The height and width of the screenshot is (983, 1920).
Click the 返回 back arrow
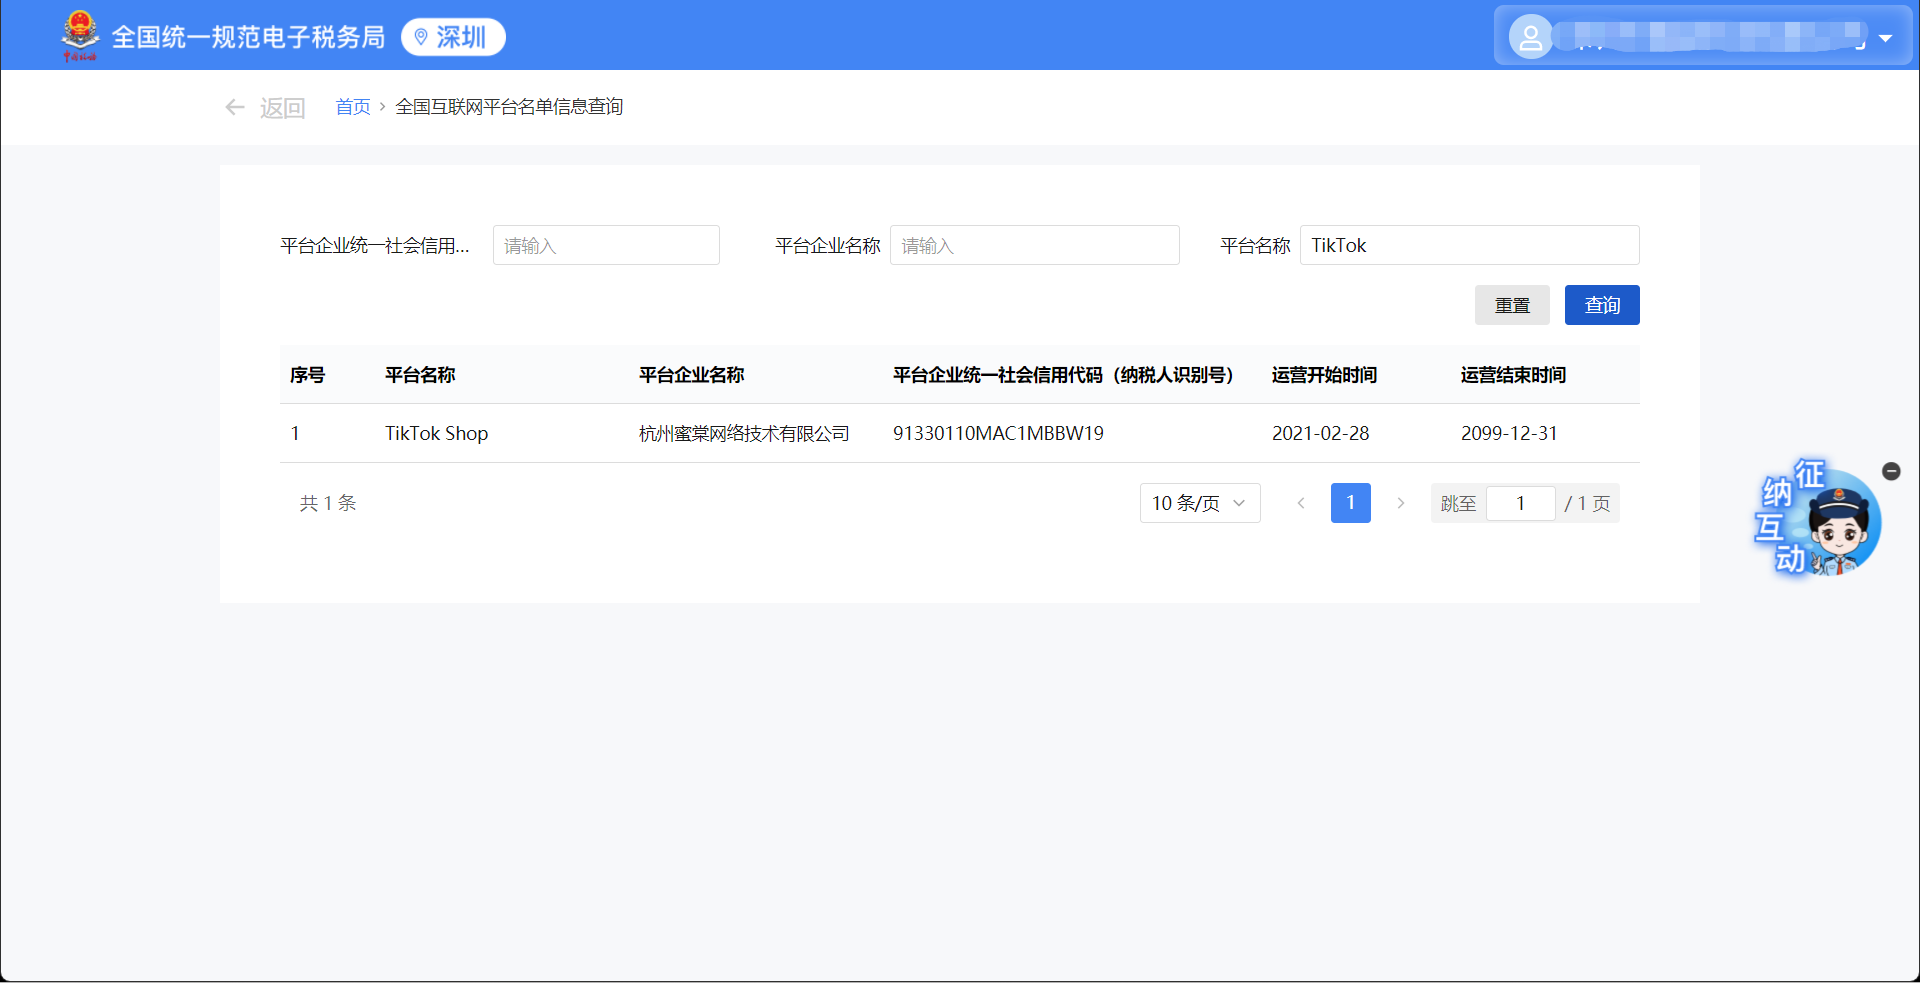pos(235,107)
